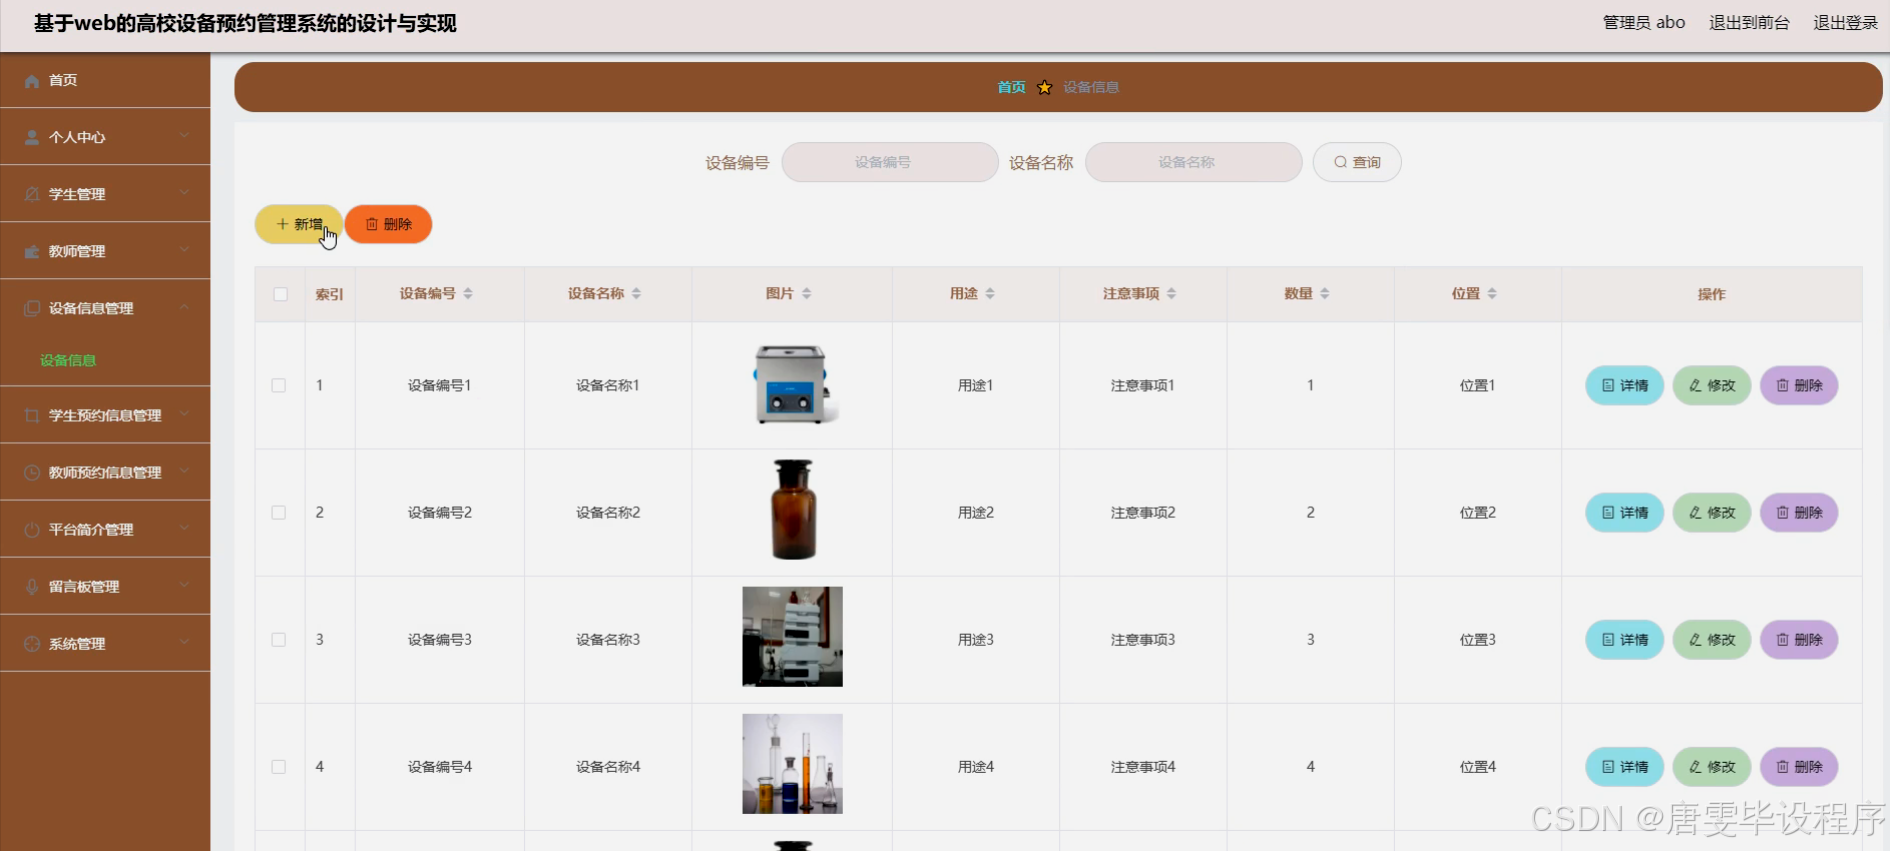The width and height of the screenshot is (1890, 851).
Task: Click the glassware image in row 4
Action: tap(792, 763)
